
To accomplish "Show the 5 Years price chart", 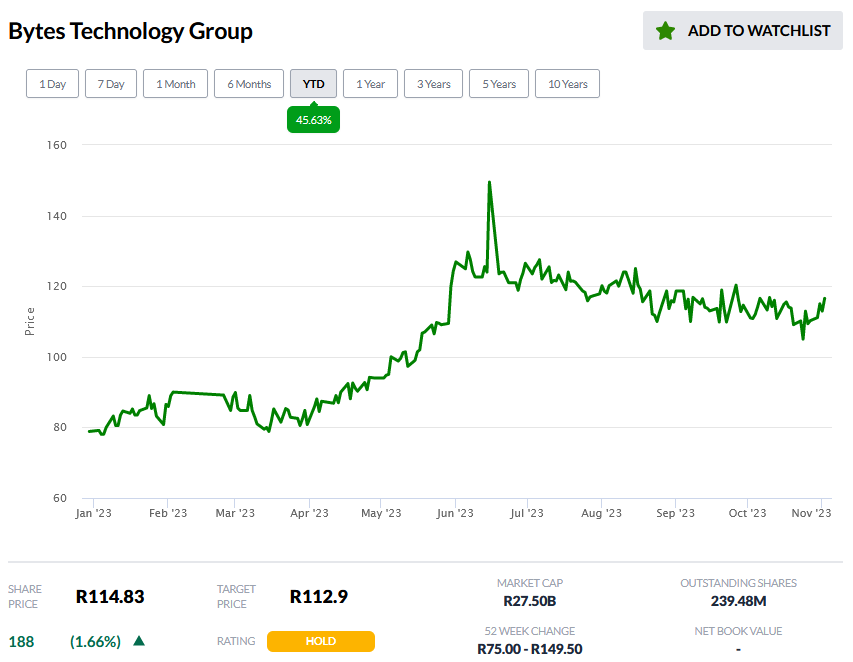I will pos(499,84).
